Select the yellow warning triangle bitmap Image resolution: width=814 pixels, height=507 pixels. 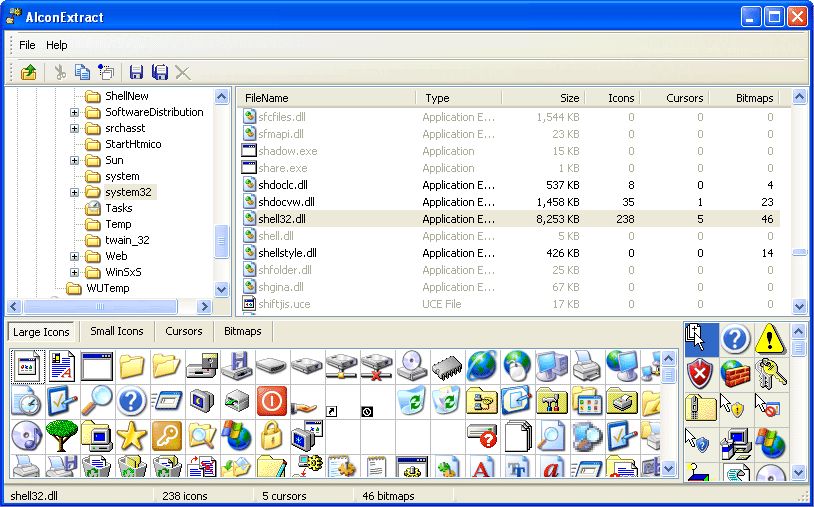[x=770, y=340]
